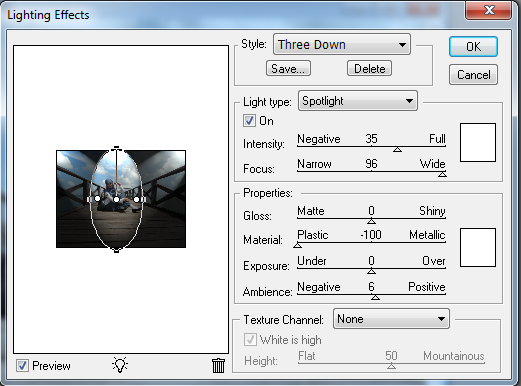Click the Focus slider thumb
The image size is (521, 386).
pyautogui.click(x=442, y=174)
